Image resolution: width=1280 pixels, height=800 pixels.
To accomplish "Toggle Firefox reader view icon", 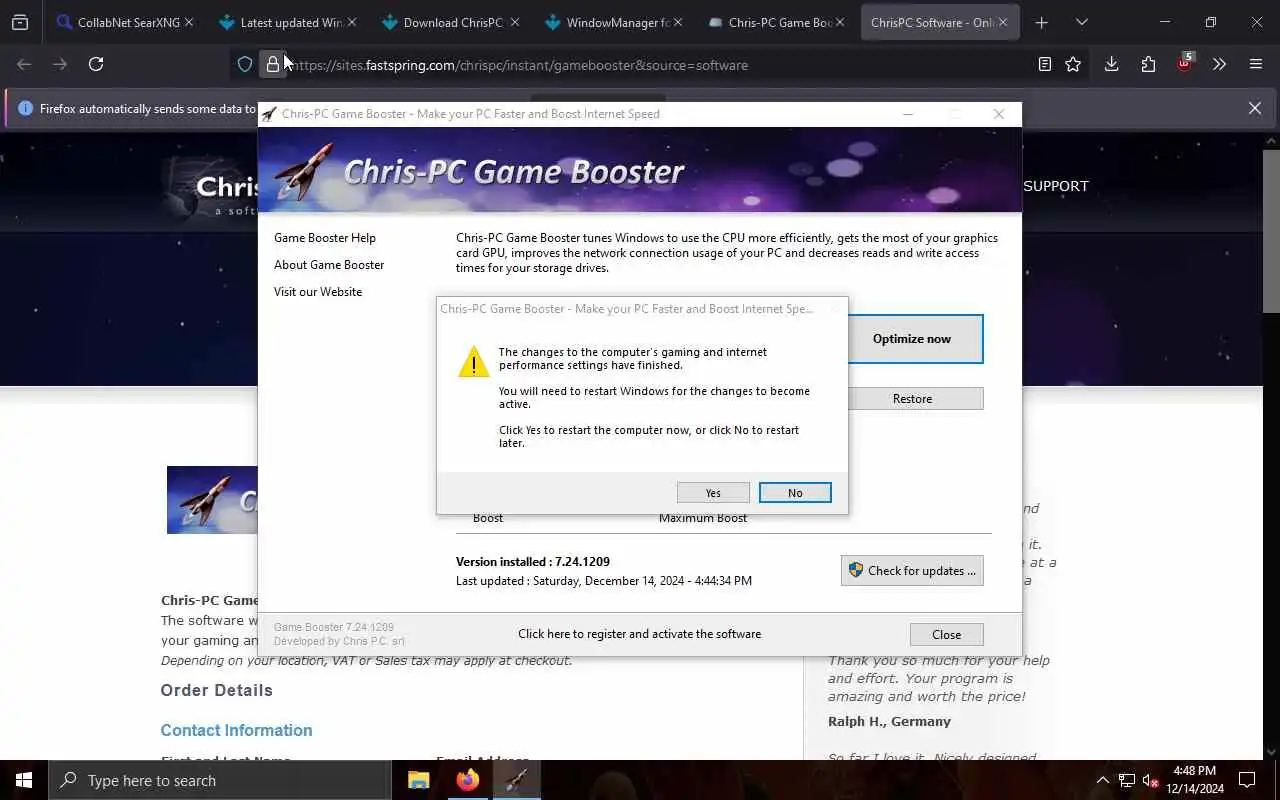I will pos(1044,64).
